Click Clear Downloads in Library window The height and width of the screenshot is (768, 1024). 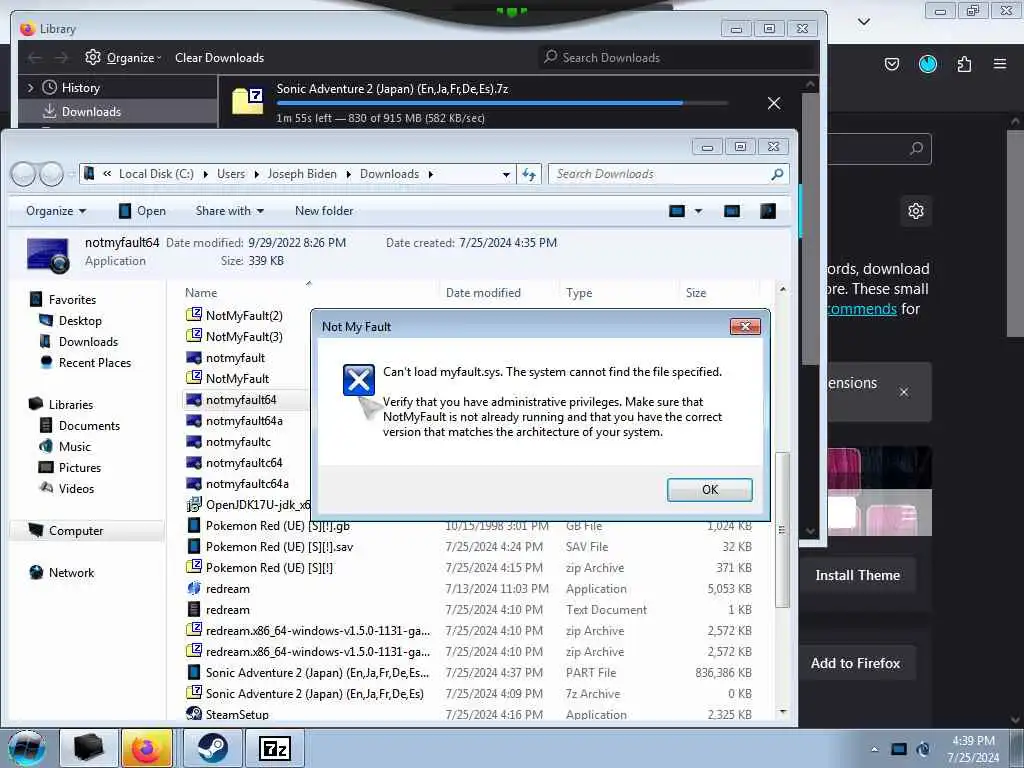click(219, 57)
